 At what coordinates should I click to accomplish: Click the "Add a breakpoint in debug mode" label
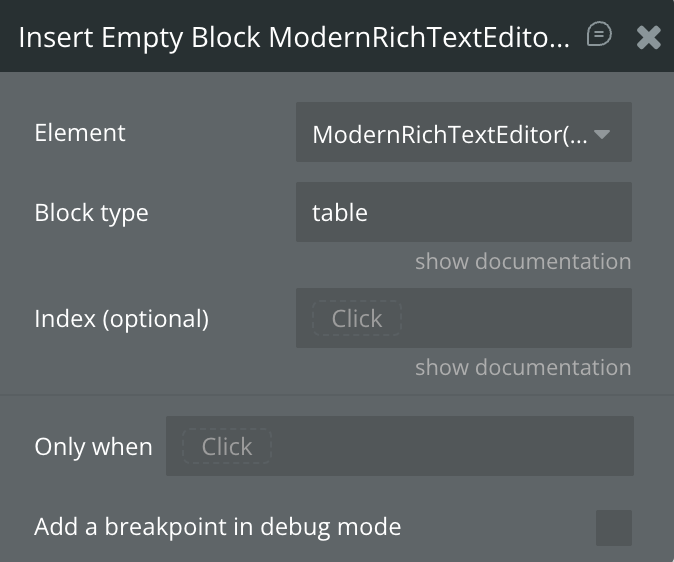coord(217,526)
